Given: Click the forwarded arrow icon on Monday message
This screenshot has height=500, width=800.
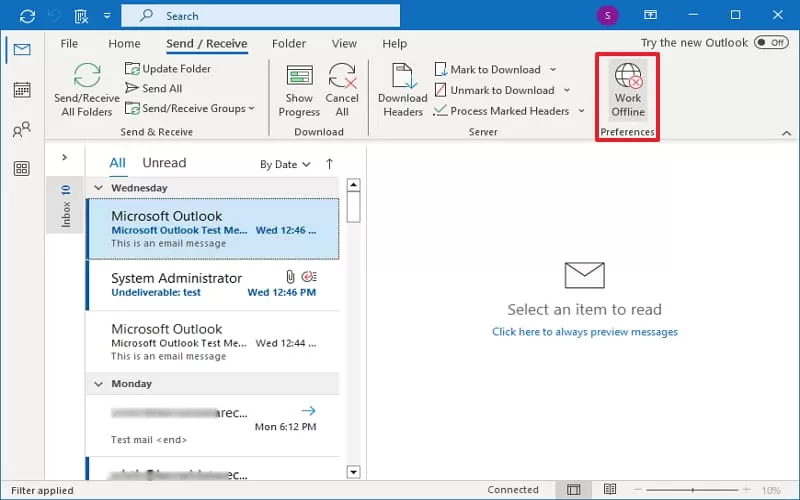Looking at the screenshot, I should 308,410.
